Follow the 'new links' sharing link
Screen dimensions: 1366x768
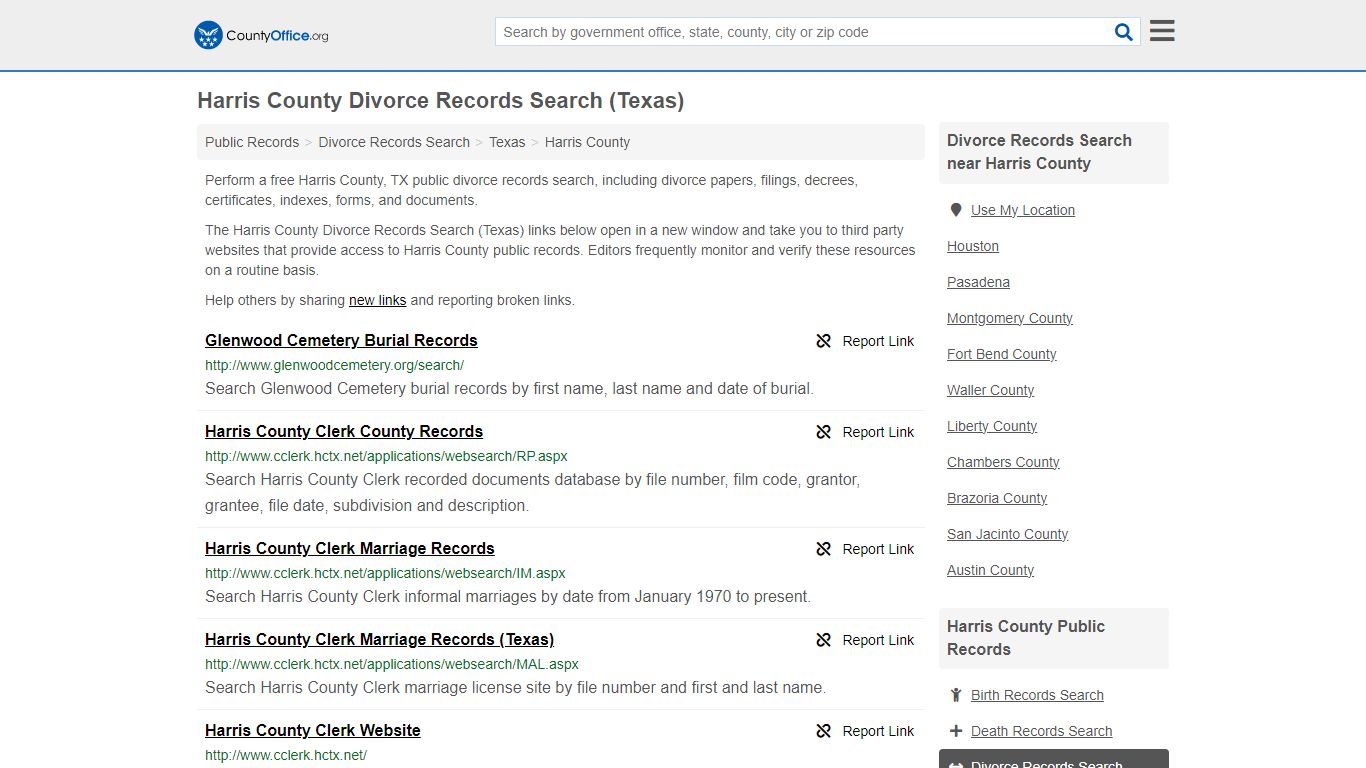point(377,300)
